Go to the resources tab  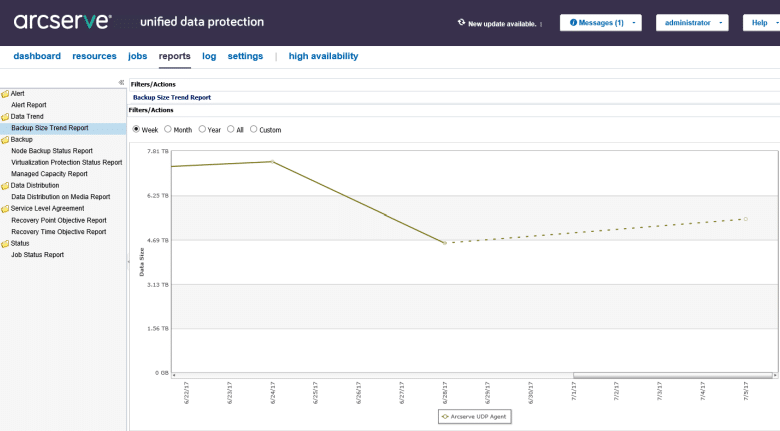coord(94,56)
